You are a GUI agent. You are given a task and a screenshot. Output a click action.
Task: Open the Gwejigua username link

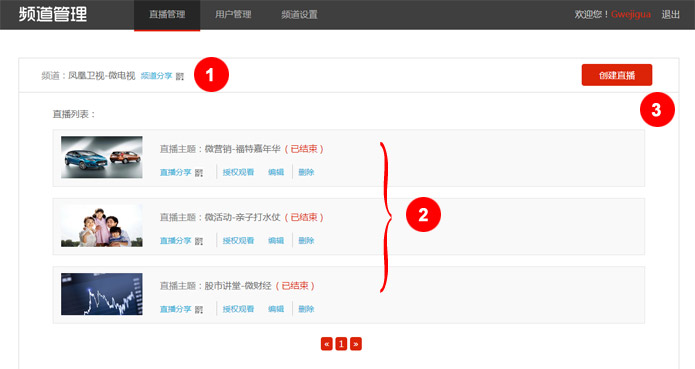(x=631, y=14)
